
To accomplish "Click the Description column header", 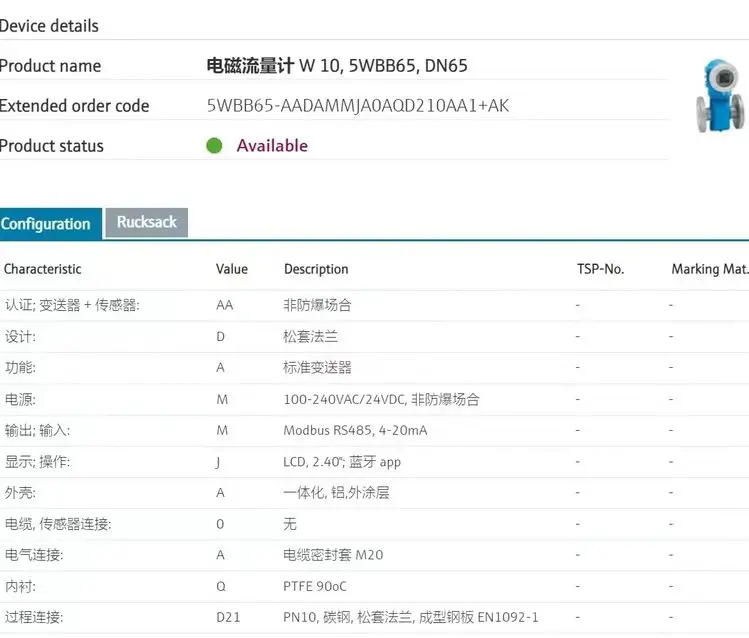I will (316, 269).
